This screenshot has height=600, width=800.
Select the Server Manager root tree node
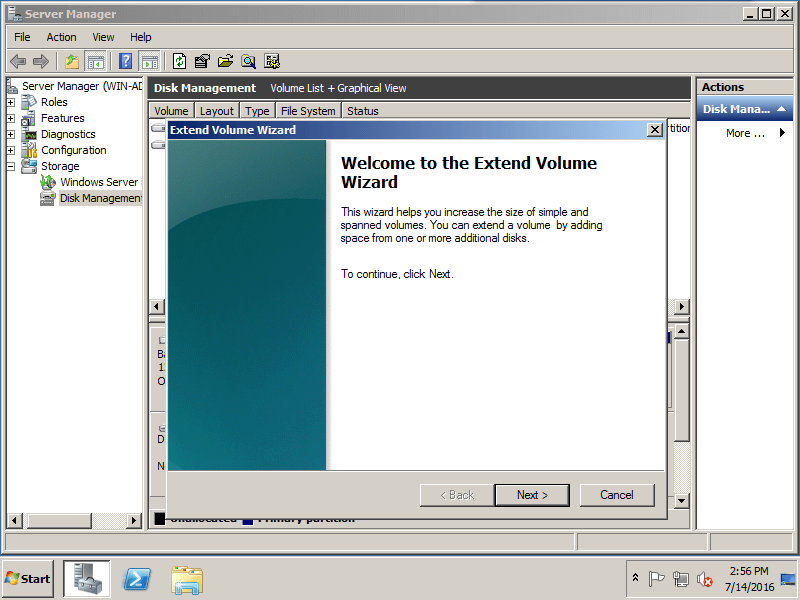pos(82,86)
